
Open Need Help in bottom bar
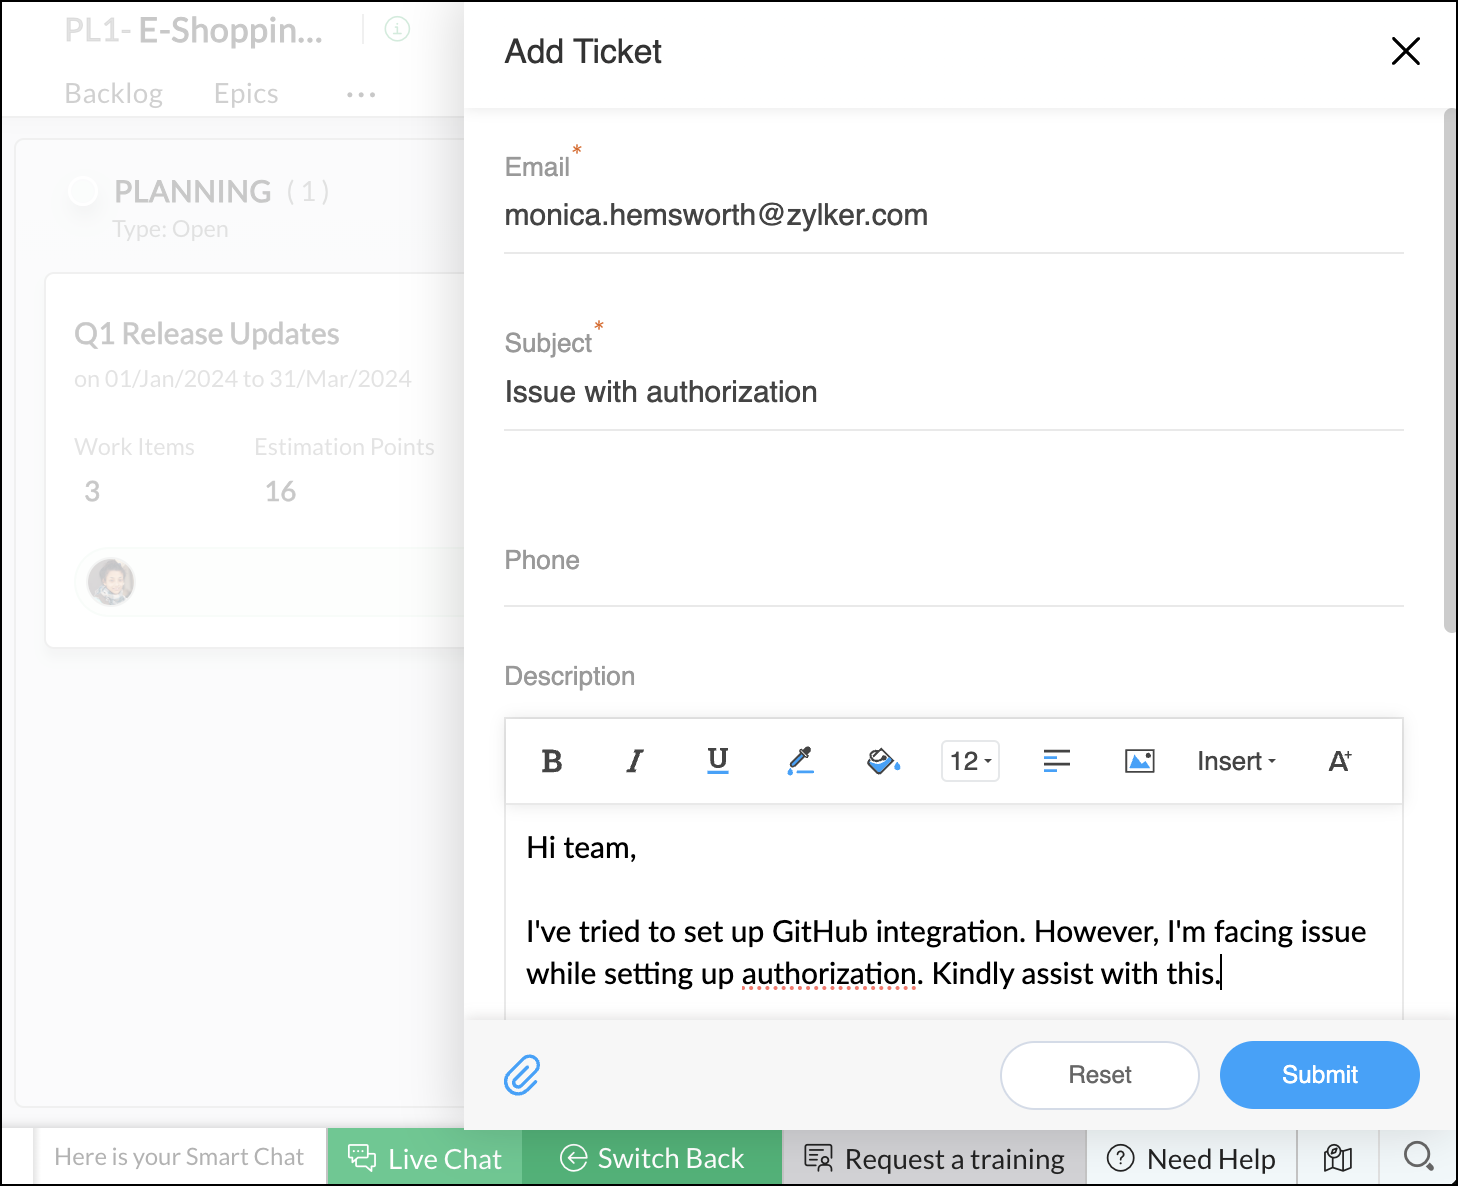pyautogui.click(x=1191, y=1158)
